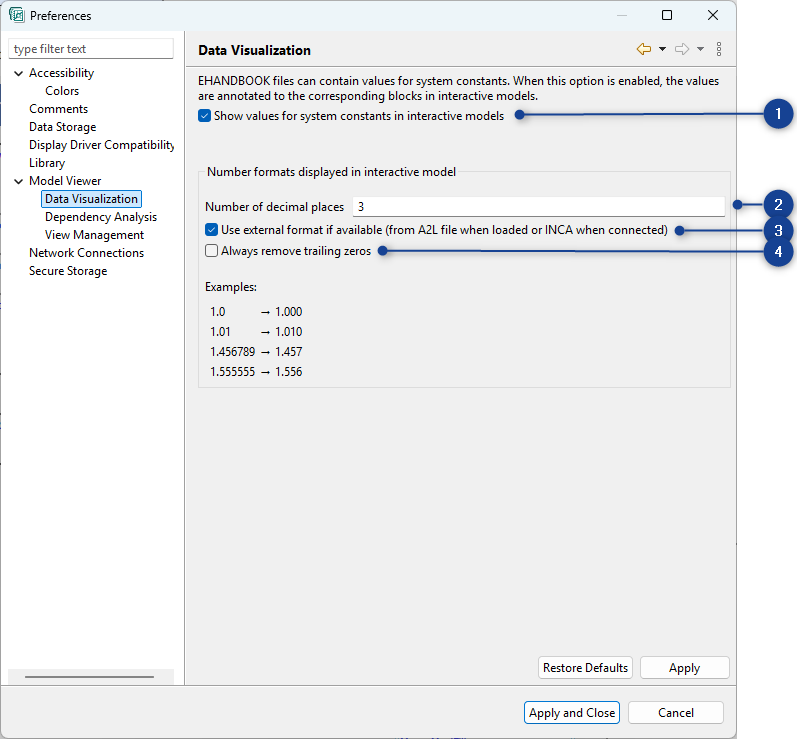The height and width of the screenshot is (739, 797).
Task: Open Dependency Analysis preferences
Action: tap(101, 217)
